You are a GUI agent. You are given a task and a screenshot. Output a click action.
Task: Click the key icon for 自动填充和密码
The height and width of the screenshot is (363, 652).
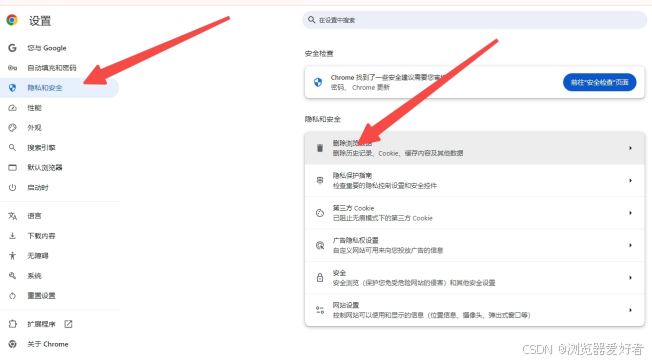[x=12, y=68]
